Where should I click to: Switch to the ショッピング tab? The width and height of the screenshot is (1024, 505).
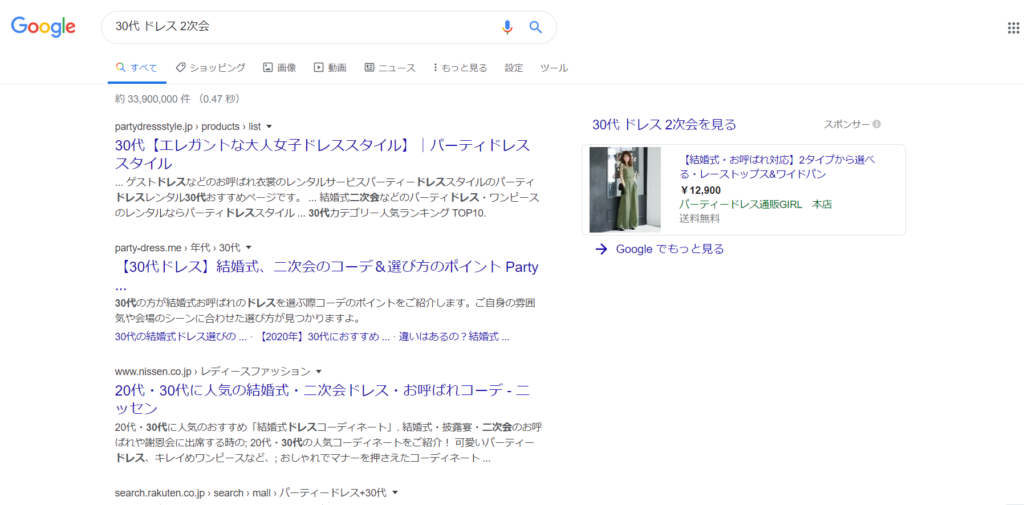pyautogui.click(x=210, y=67)
